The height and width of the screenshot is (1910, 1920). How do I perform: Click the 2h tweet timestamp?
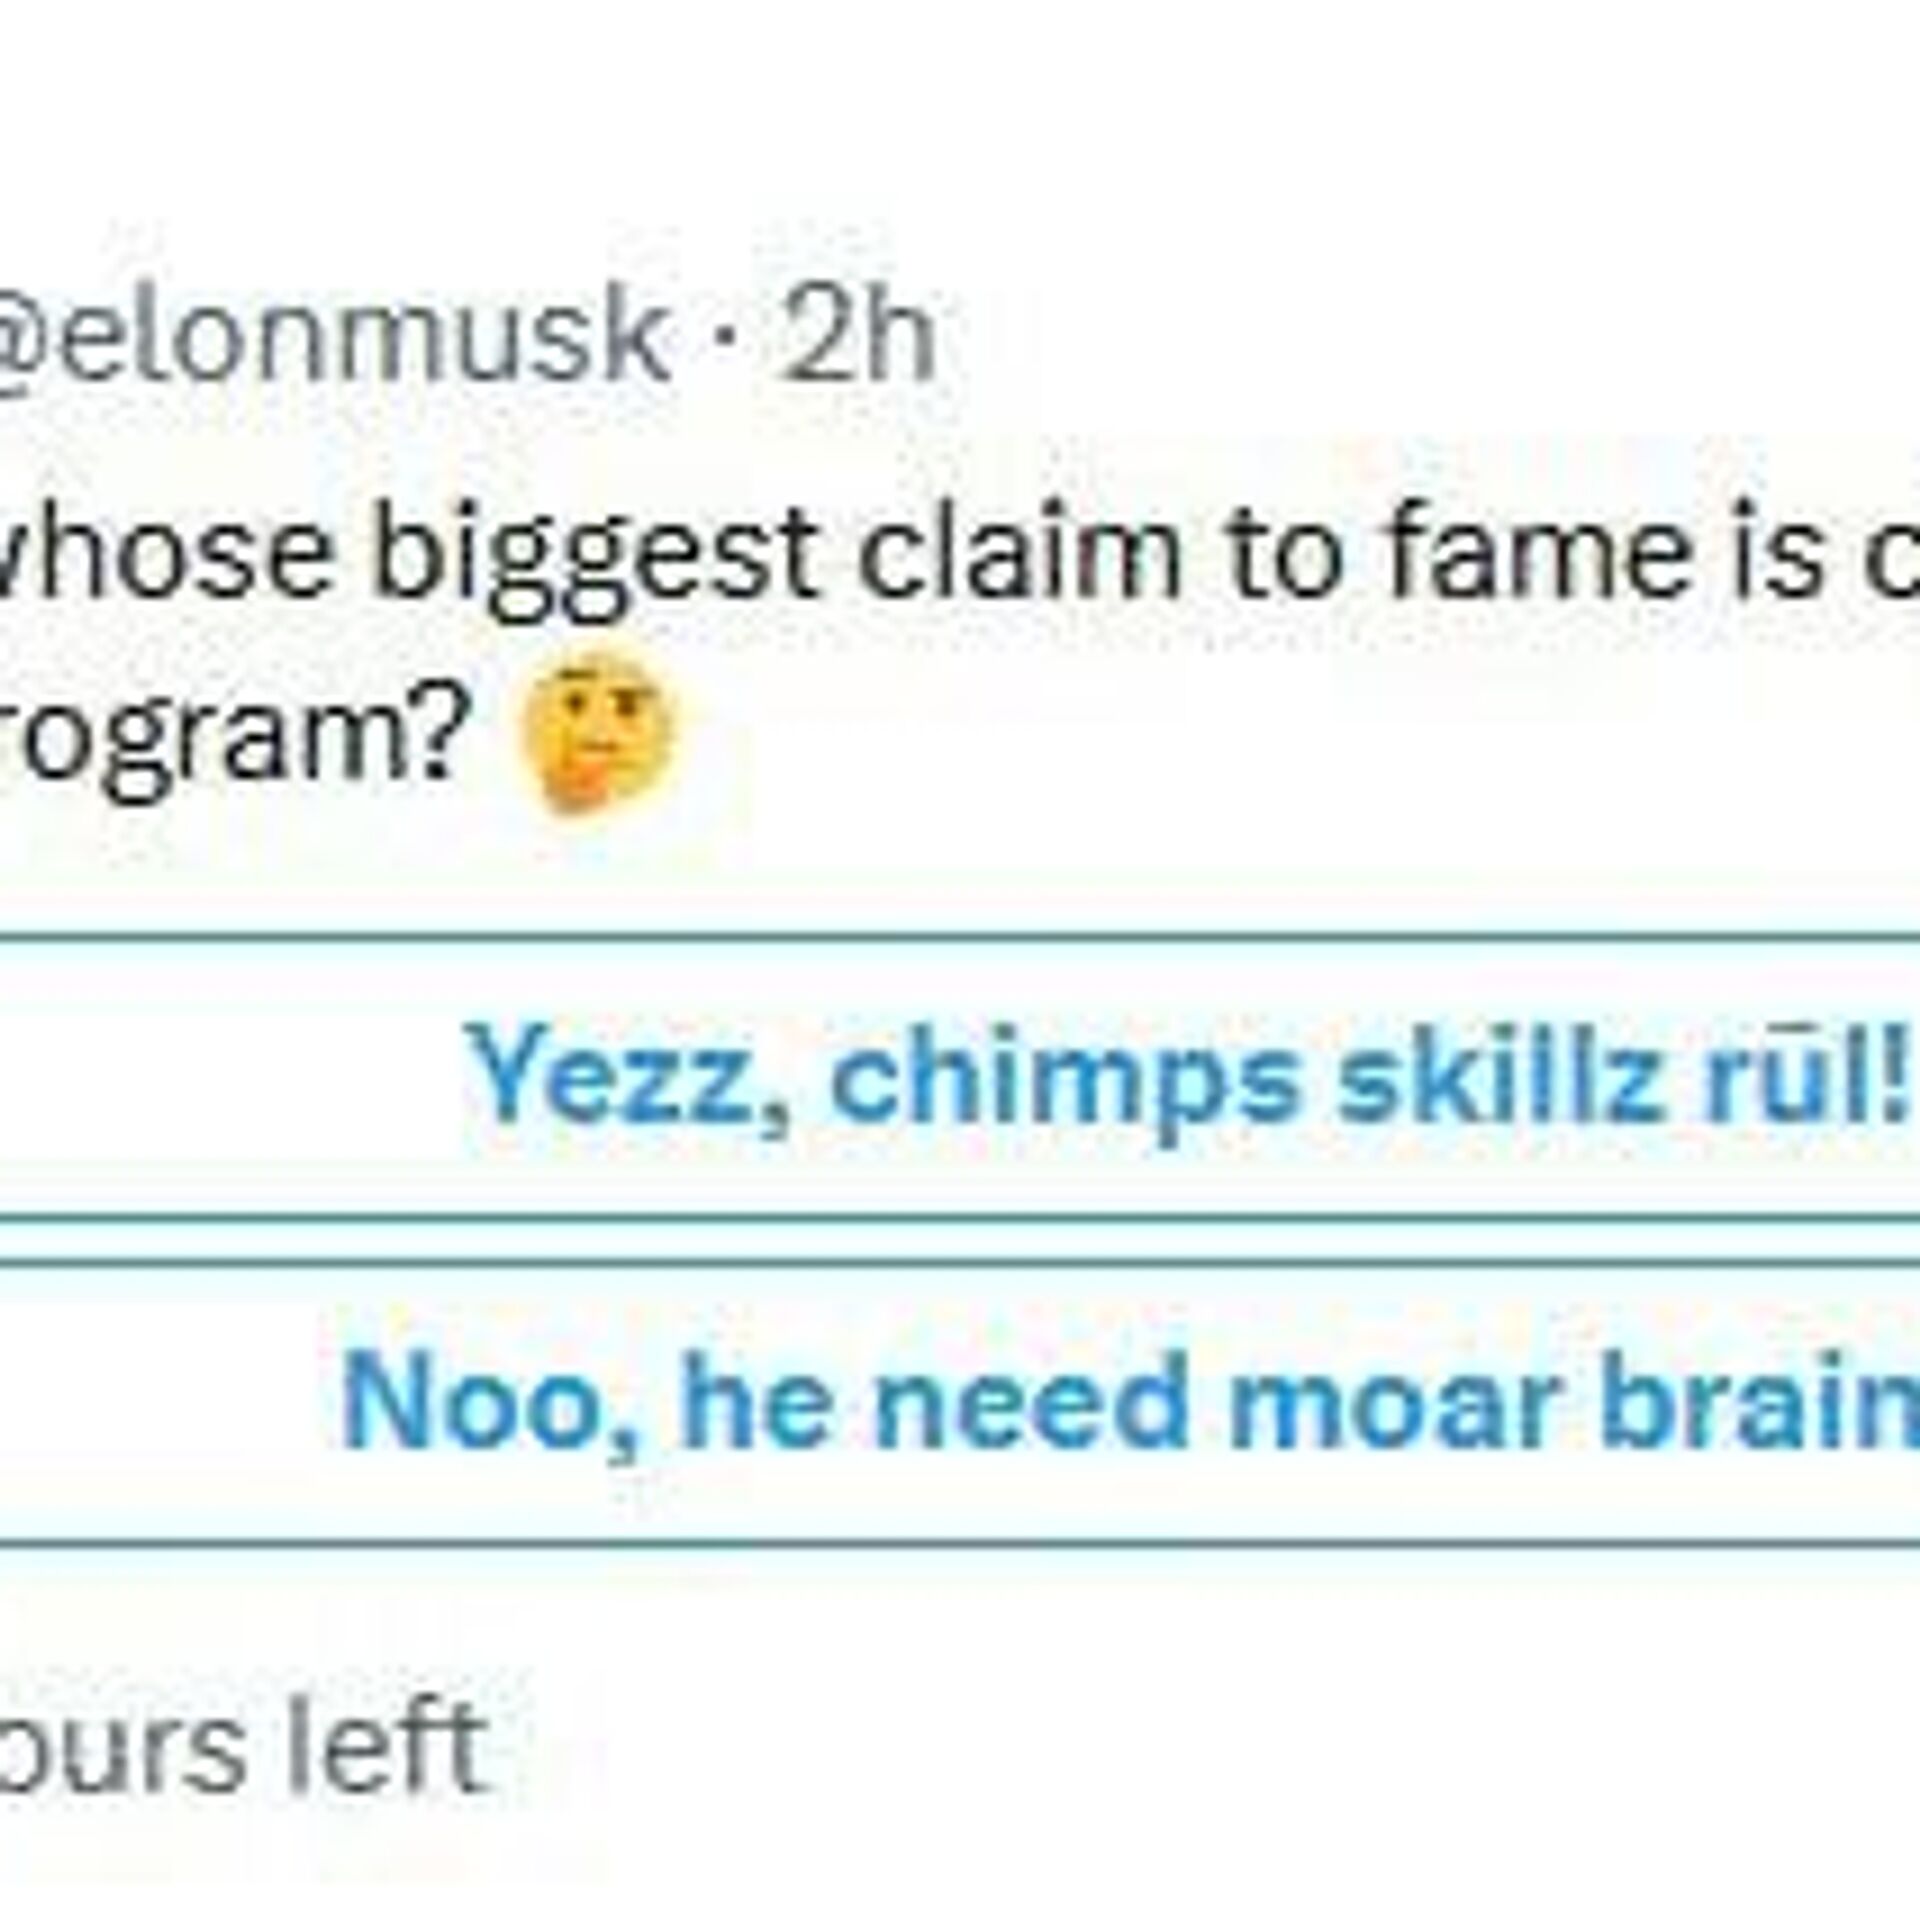coord(857,333)
